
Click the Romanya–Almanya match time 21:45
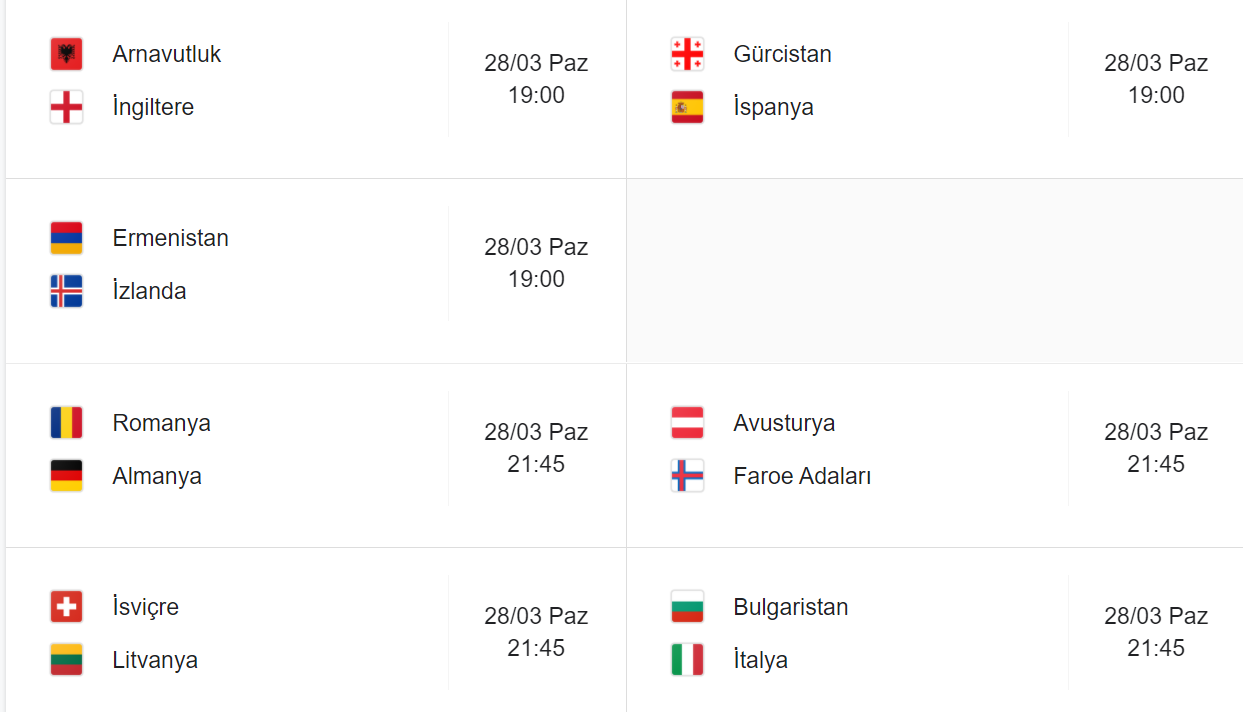click(536, 464)
